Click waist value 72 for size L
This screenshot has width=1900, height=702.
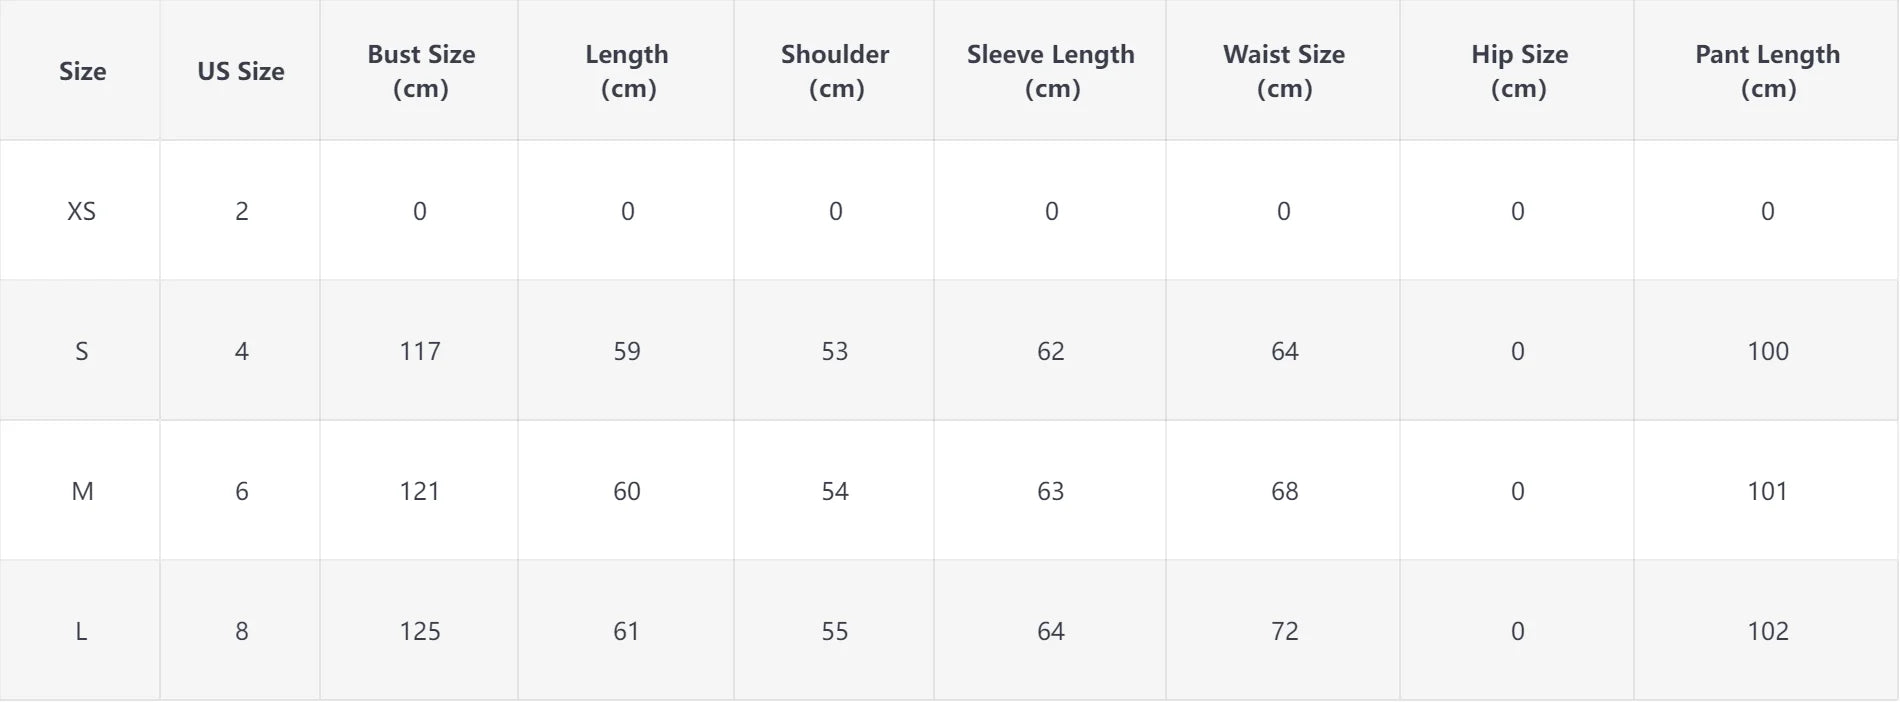1284,631
